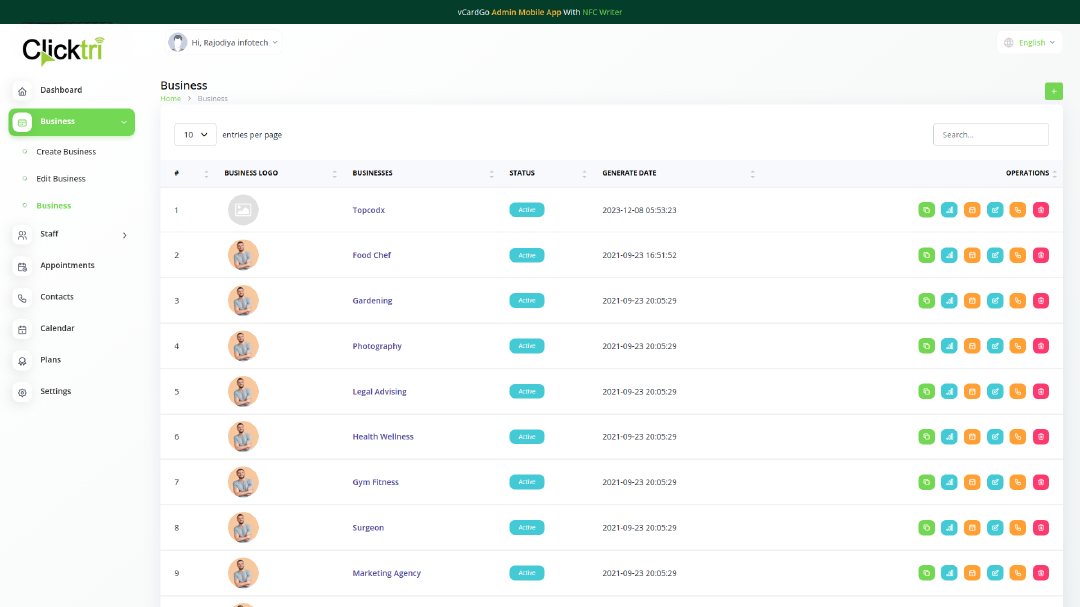Open the Rajodiya infotech user menu

[x=225, y=43]
